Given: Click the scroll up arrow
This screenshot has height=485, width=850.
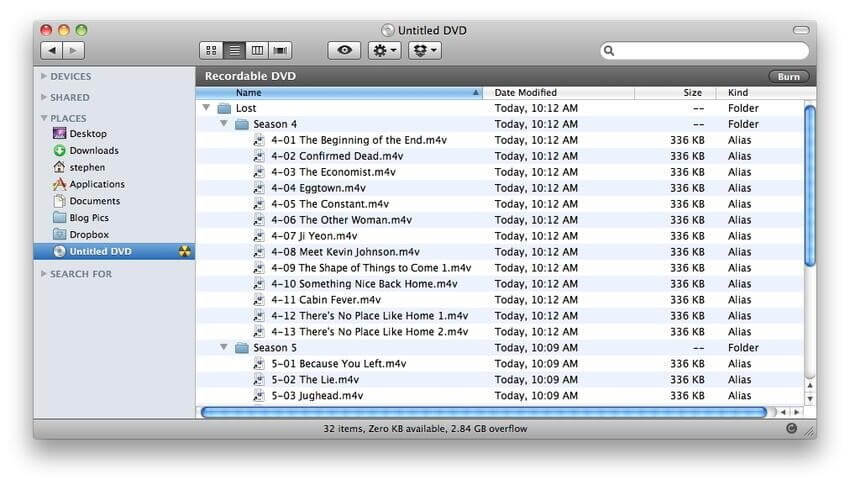Looking at the screenshot, I should pyautogui.click(x=810, y=385).
